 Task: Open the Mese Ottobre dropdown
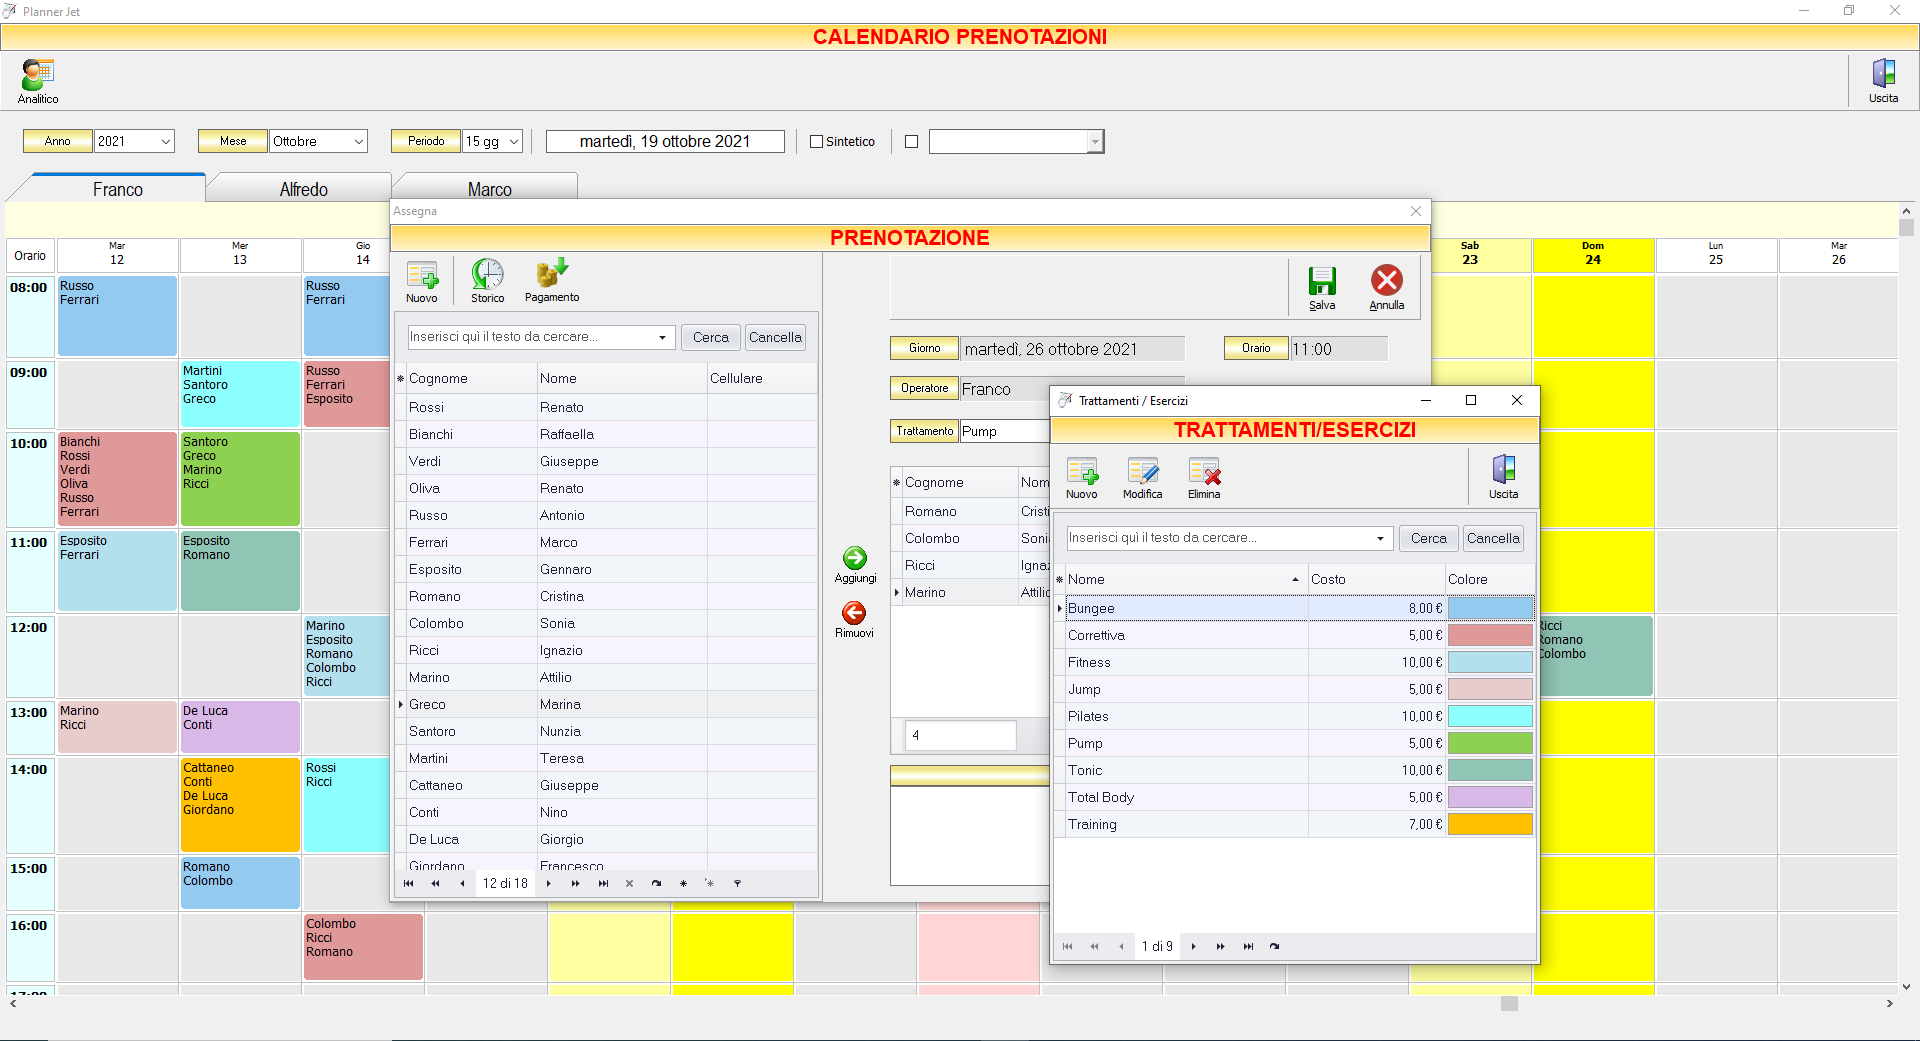click(x=358, y=142)
